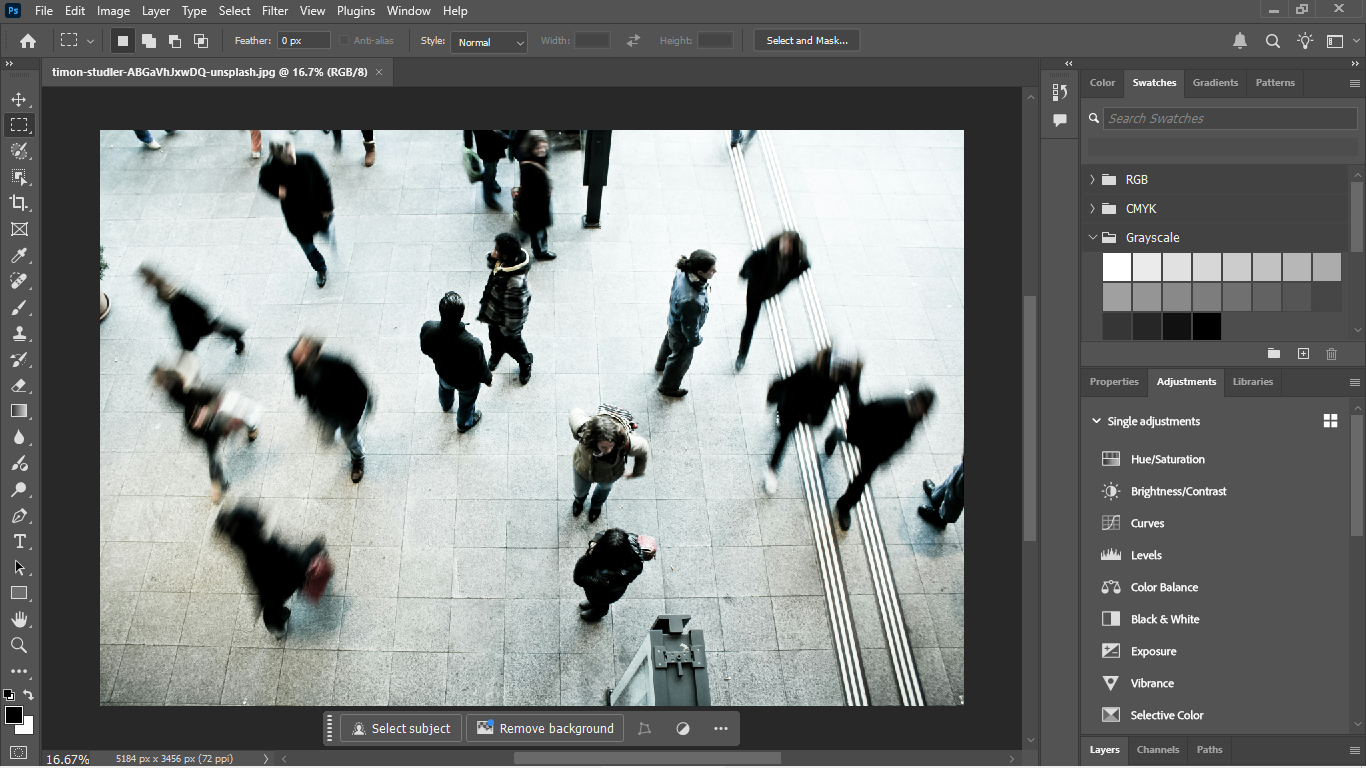Toggle the Anti-alias checkbox
1366x768 pixels.
345,41
